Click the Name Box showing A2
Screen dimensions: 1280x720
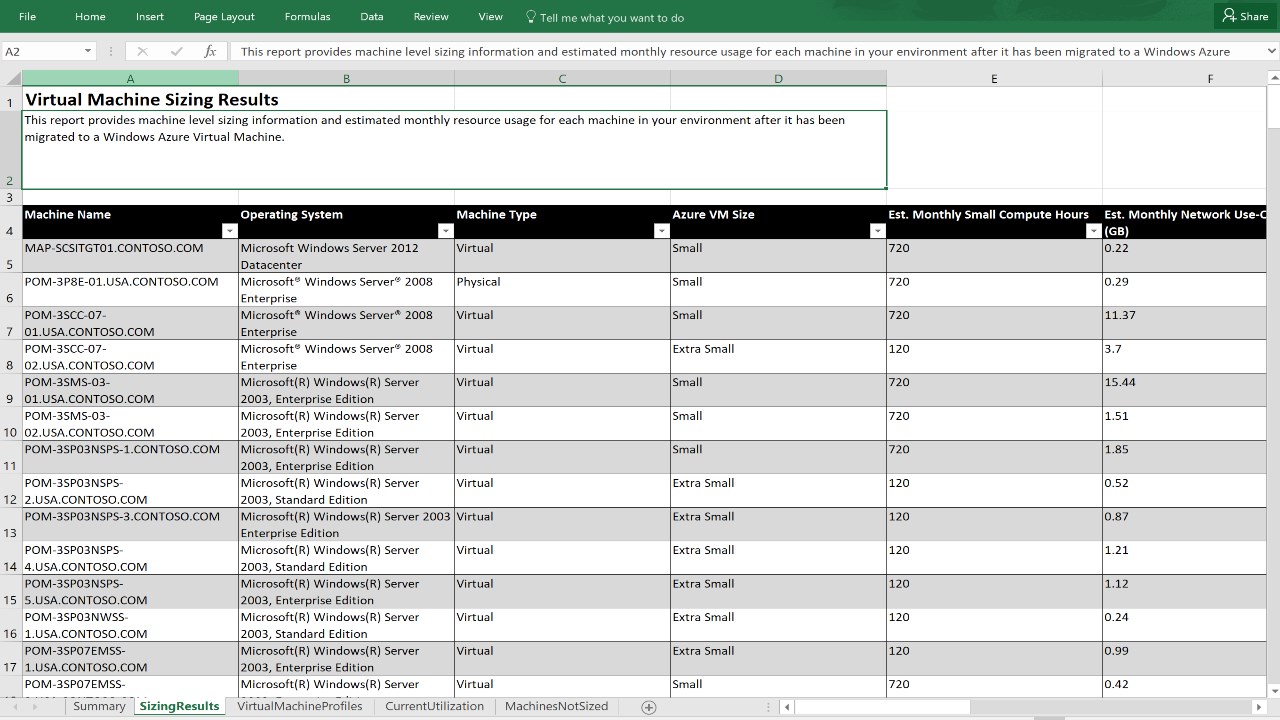pyautogui.click(x=42, y=51)
